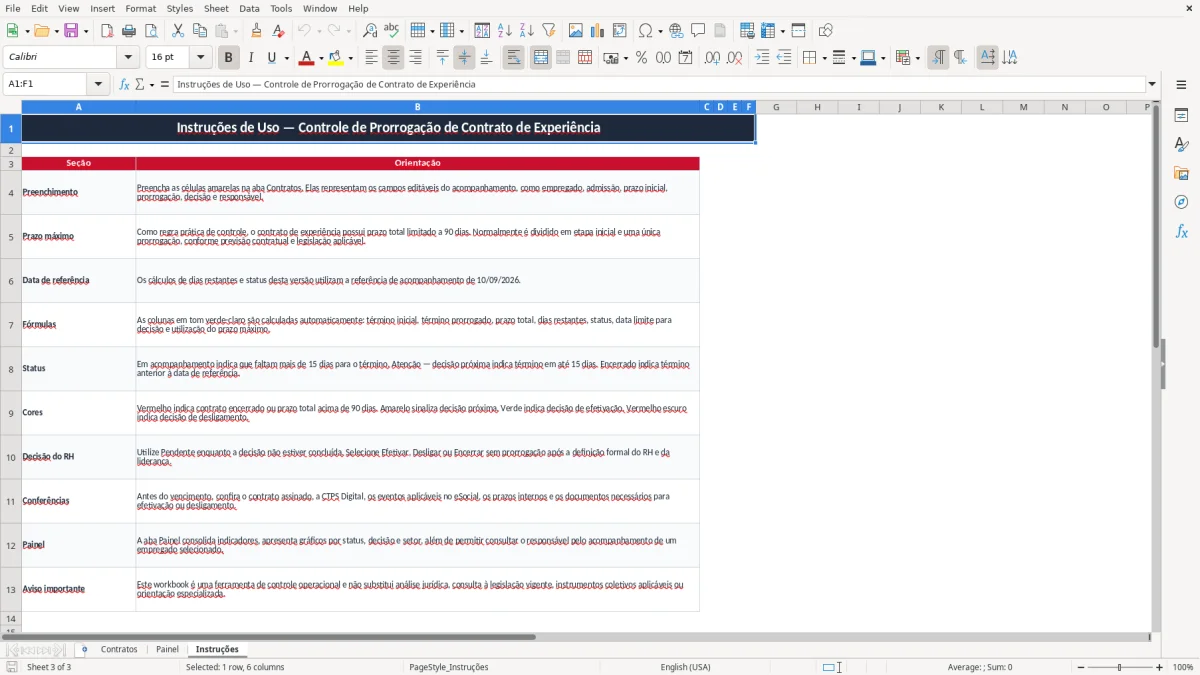Apply yellow Background Color swatch
1200x675 pixels.
click(335, 58)
